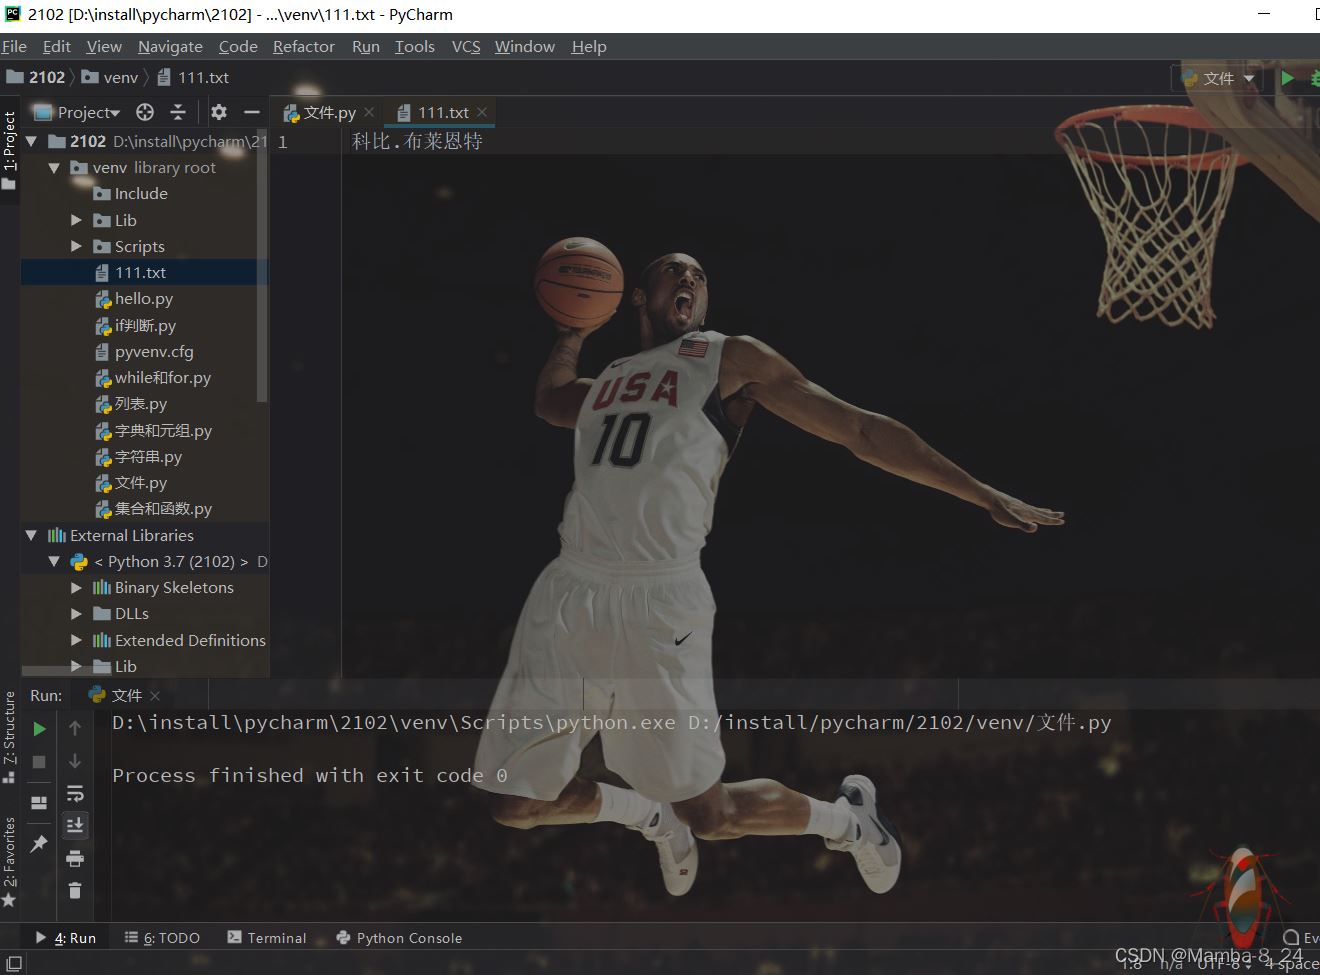
Task: Open the Python Console tool window
Action: click(x=400, y=938)
